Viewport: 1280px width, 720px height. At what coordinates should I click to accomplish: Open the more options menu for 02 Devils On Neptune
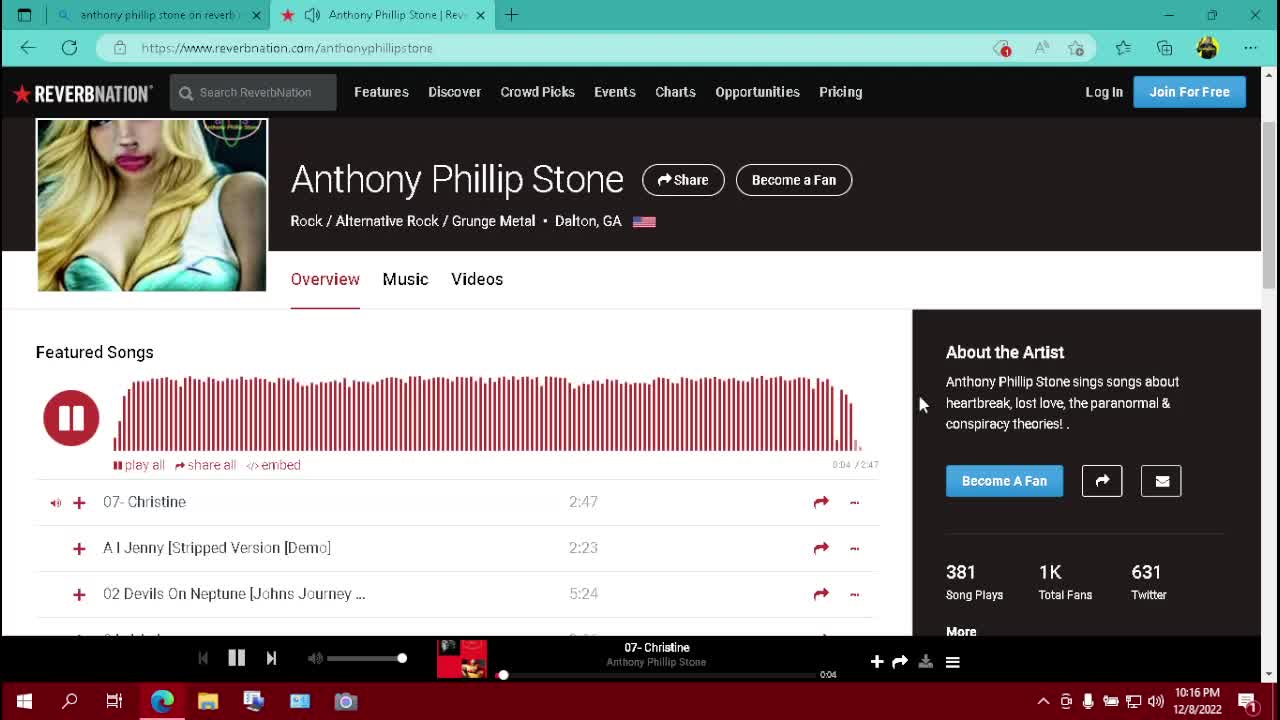[x=854, y=594]
